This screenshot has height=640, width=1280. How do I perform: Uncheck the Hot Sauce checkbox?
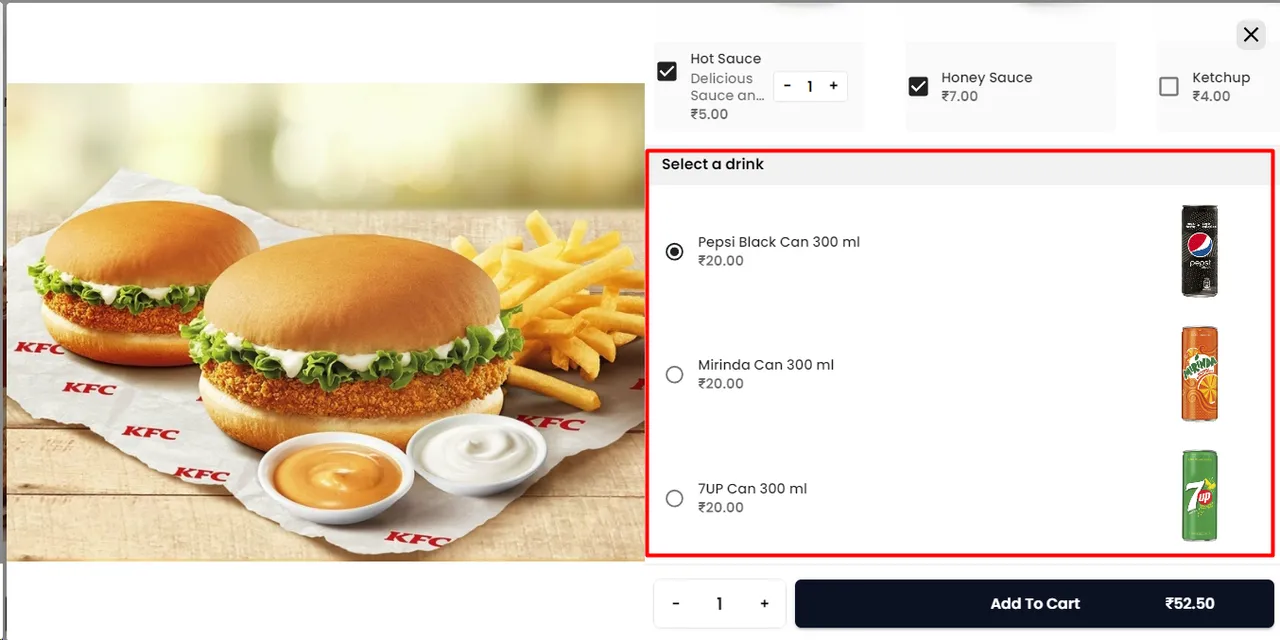point(667,71)
